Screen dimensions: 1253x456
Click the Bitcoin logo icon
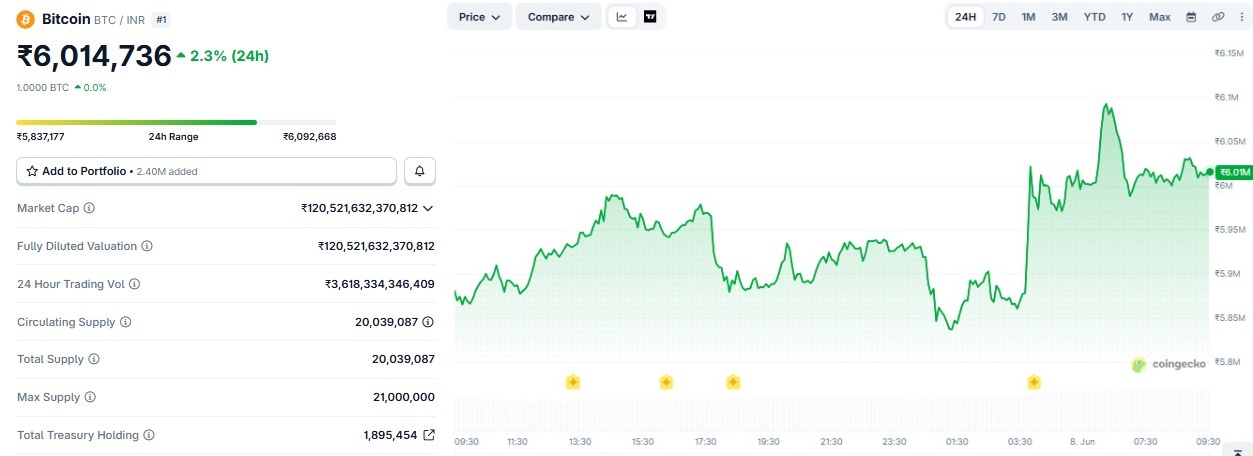pos(26,19)
